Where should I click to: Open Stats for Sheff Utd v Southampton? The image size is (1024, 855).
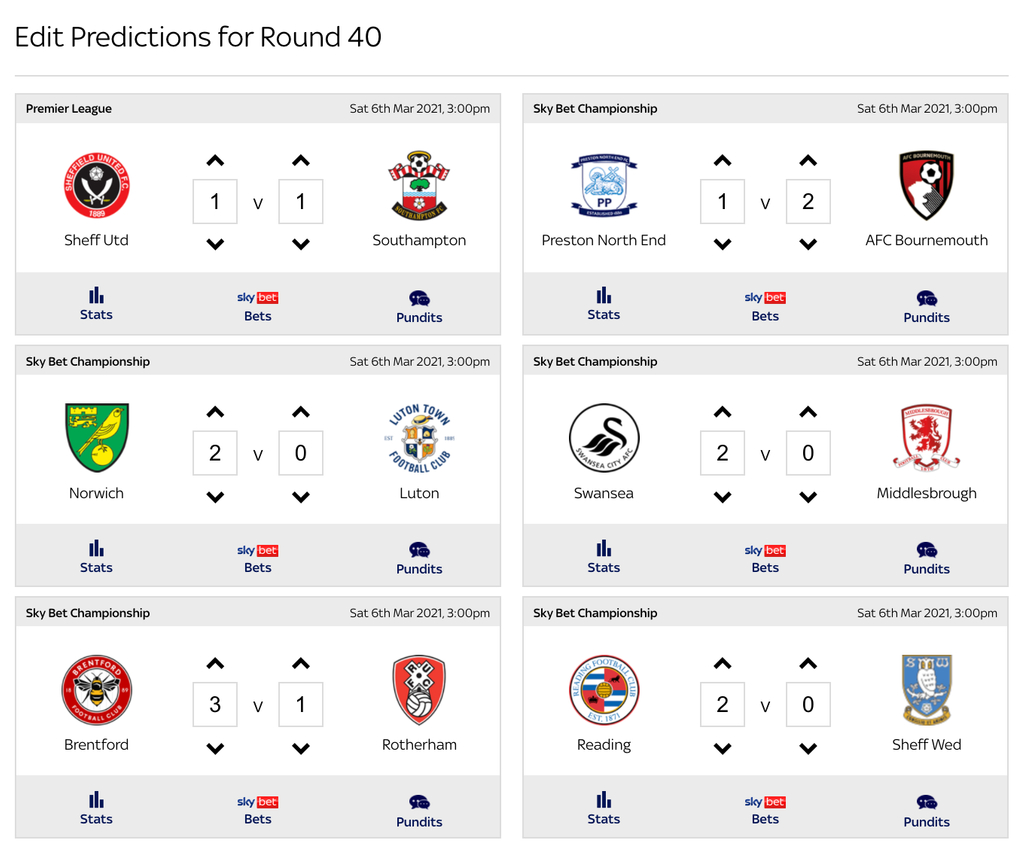click(96, 304)
